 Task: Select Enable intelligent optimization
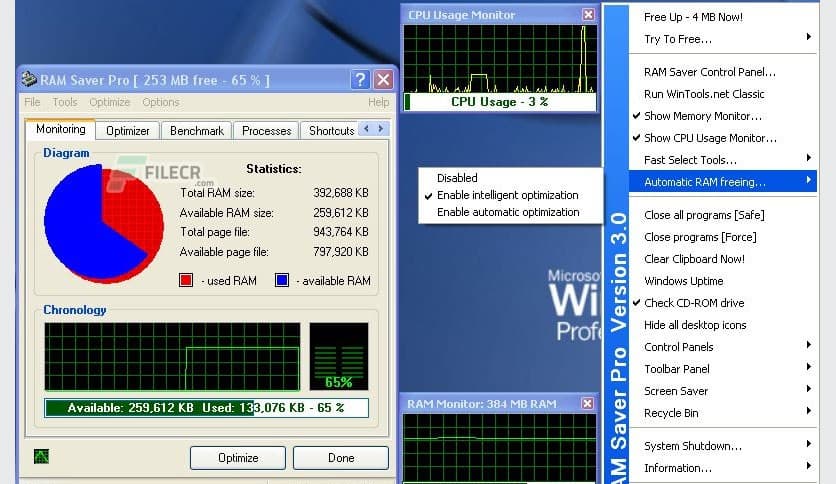pos(510,195)
